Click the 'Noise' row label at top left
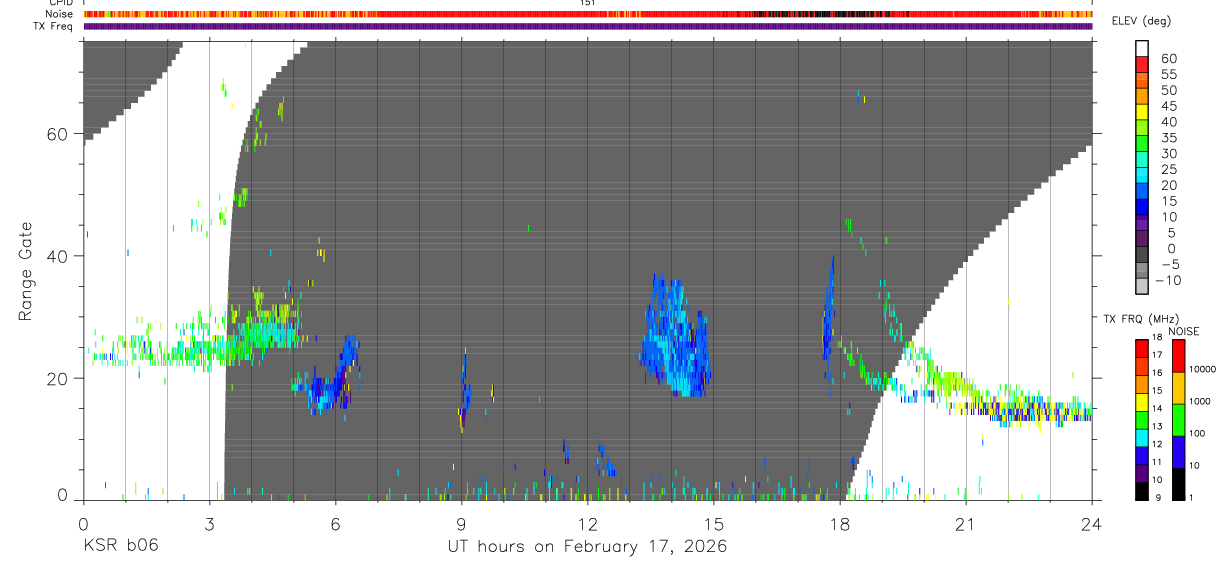This screenshot has height=567, width=1228. pyautogui.click(x=59, y=14)
